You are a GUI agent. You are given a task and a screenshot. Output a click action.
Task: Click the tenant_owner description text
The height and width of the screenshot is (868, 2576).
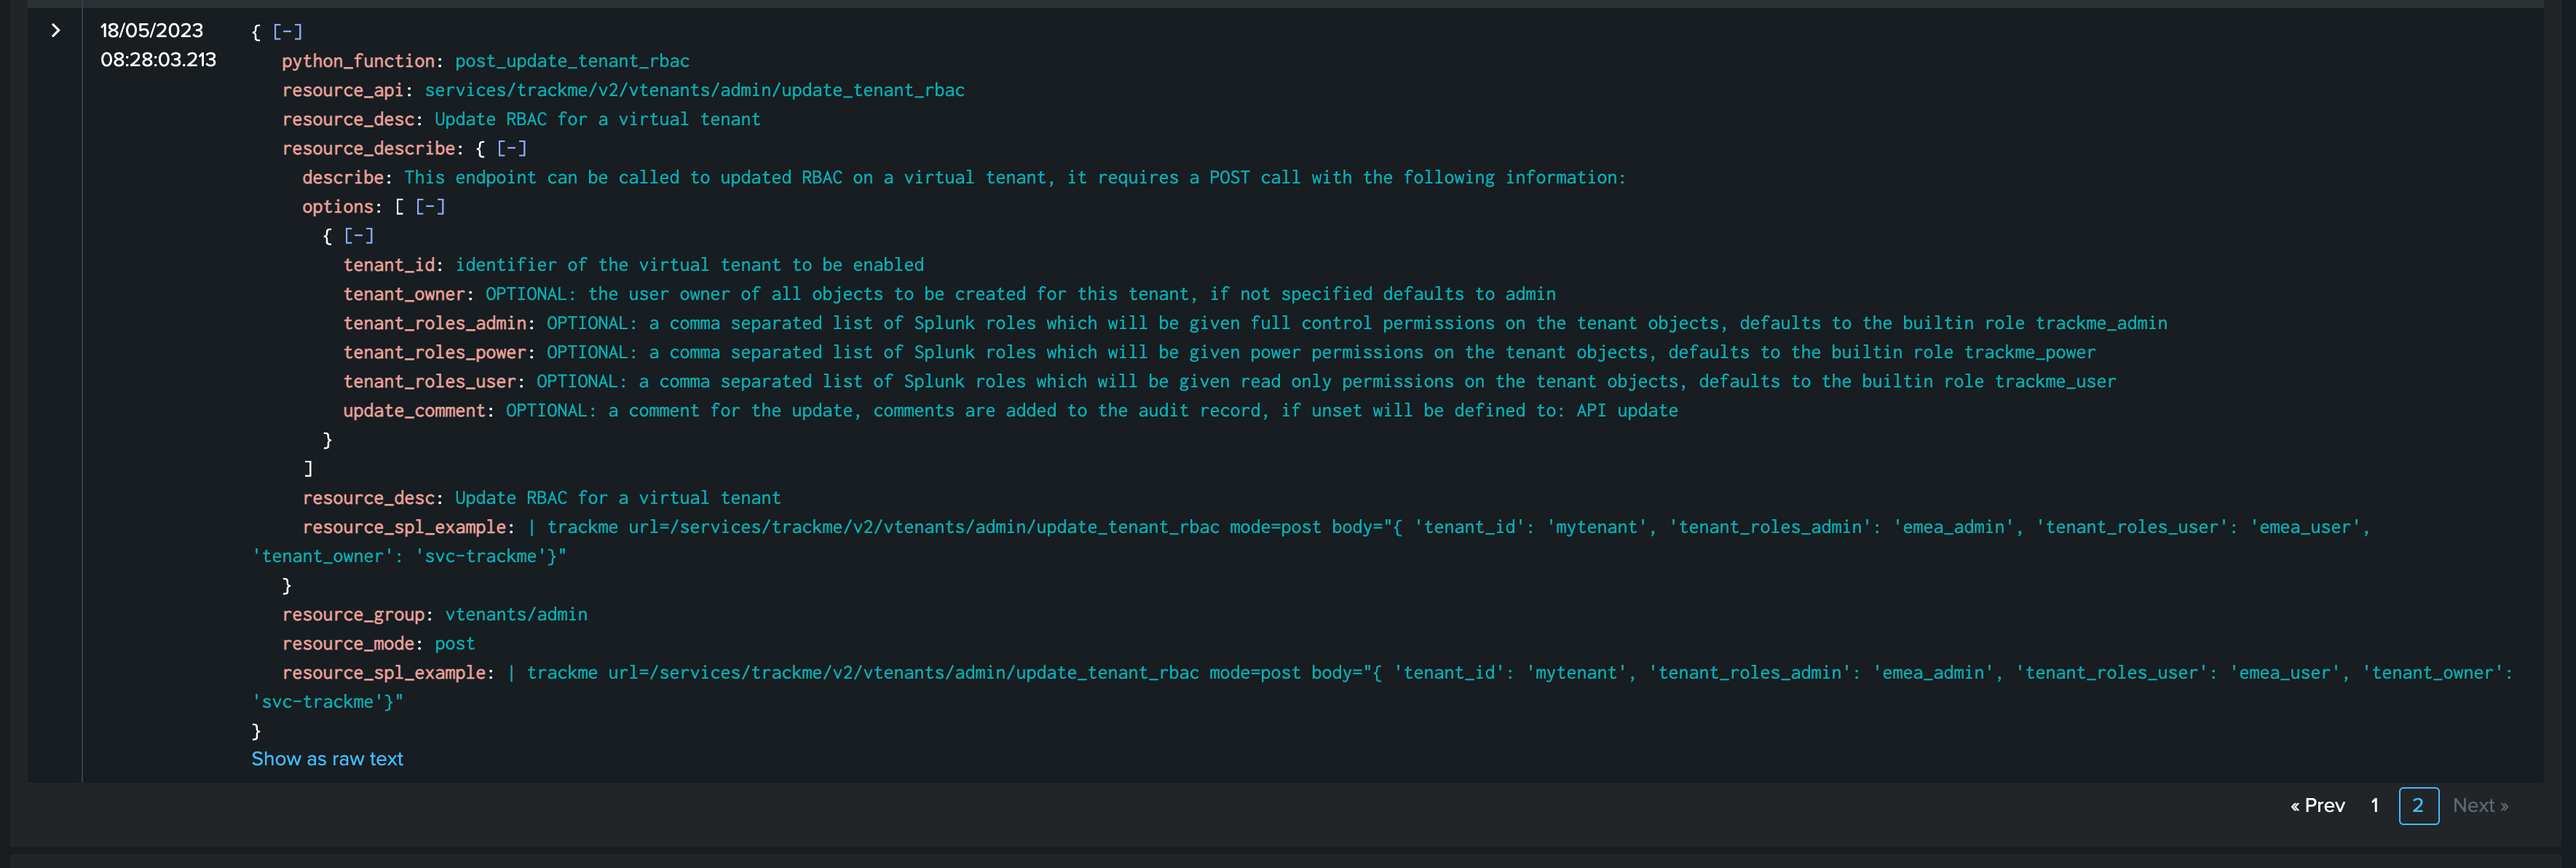[x=1020, y=294]
